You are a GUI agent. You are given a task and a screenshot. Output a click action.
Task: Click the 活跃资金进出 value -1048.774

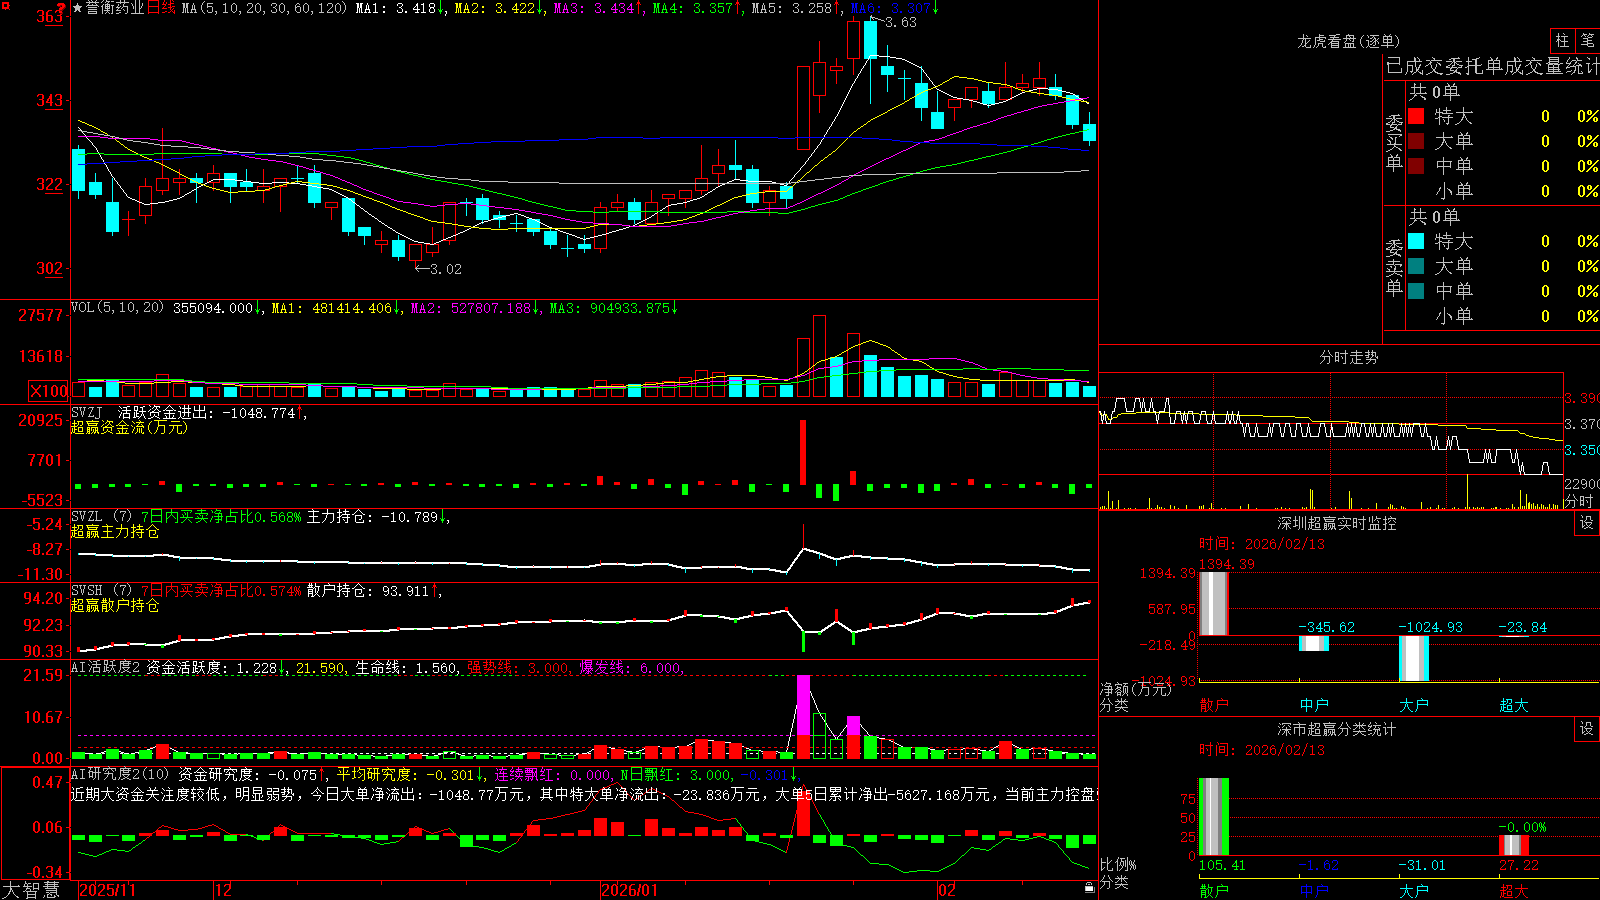(259, 413)
